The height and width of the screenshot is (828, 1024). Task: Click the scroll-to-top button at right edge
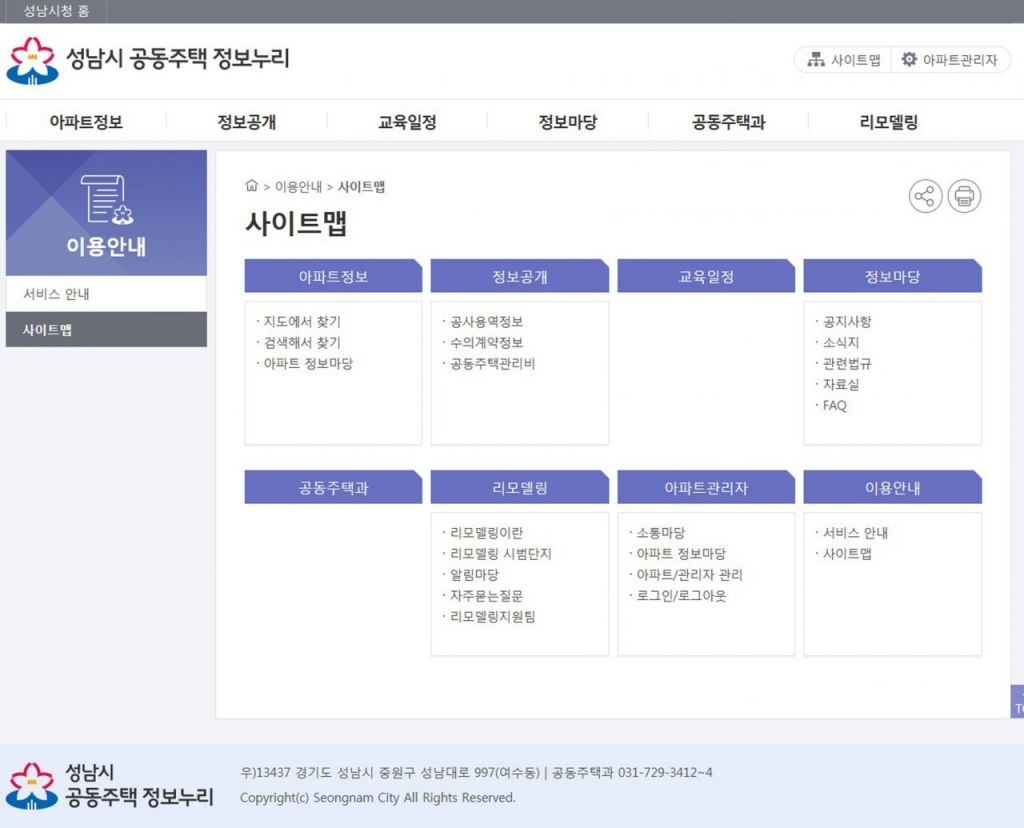1017,701
